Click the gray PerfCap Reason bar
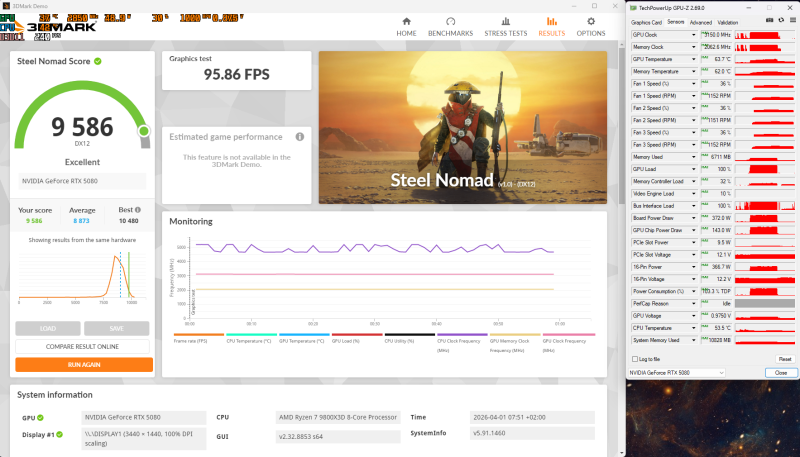The height and width of the screenshot is (457, 800). (x=764, y=303)
